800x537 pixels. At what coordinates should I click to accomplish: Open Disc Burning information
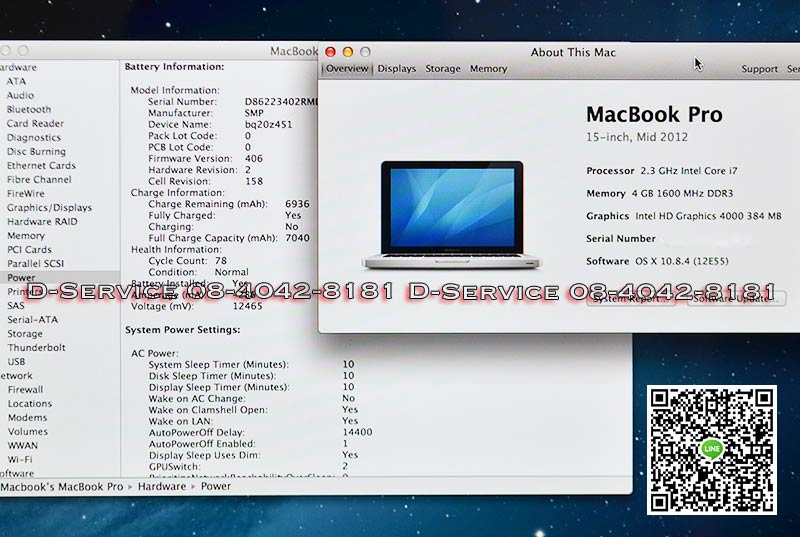pyautogui.click(x=36, y=151)
